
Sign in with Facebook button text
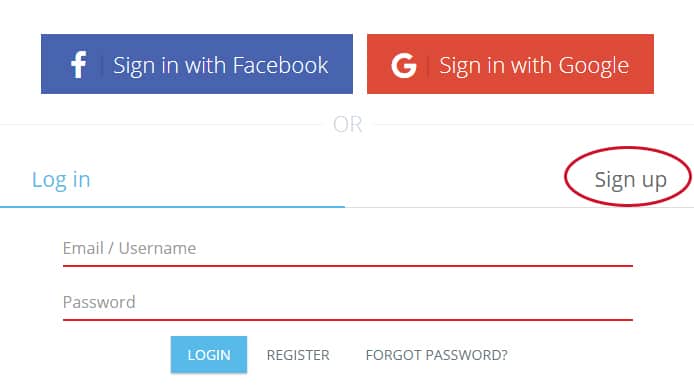coord(220,66)
